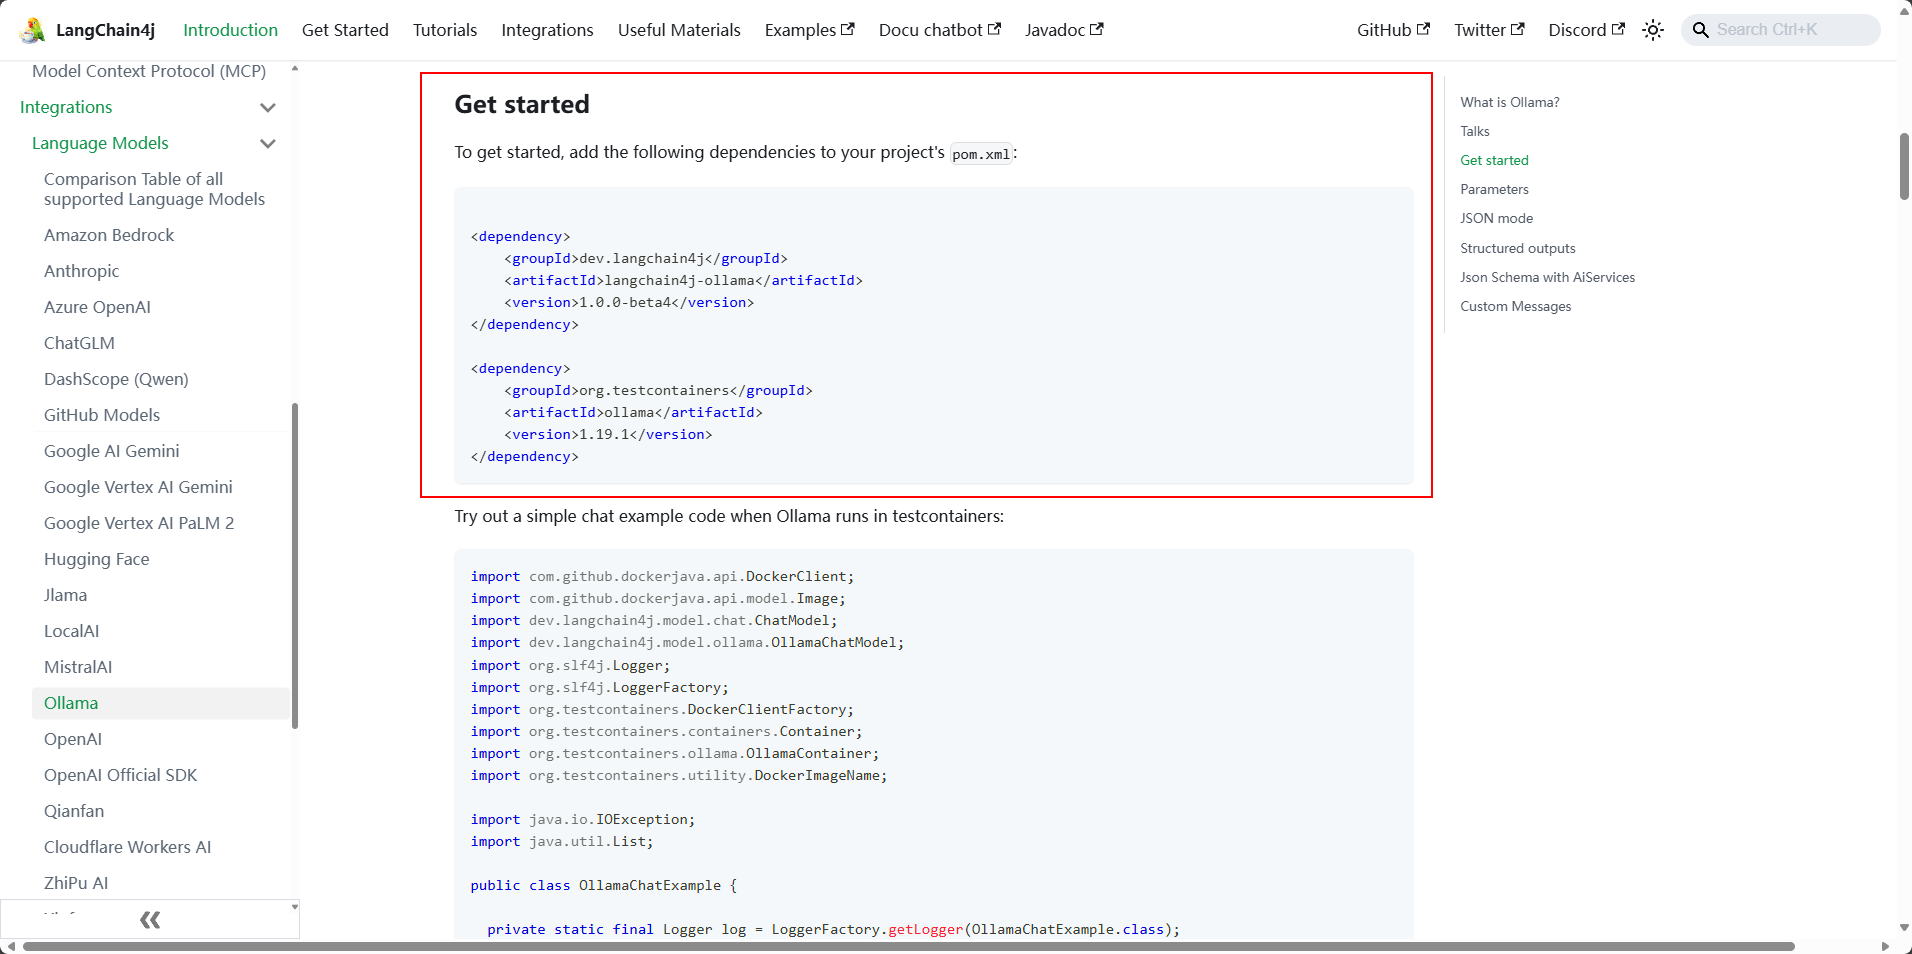Open the Get Started navbar item
This screenshot has height=954, width=1912.
click(x=345, y=30)
